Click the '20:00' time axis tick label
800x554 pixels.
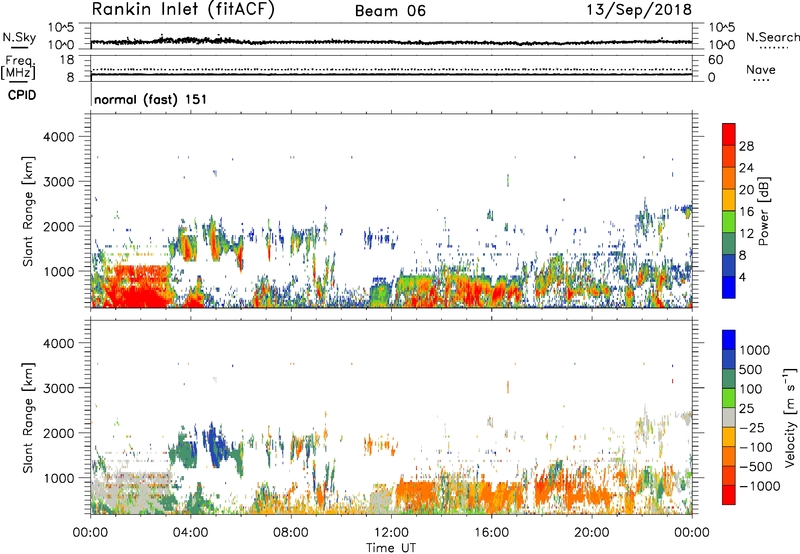(x=591, y=533)
